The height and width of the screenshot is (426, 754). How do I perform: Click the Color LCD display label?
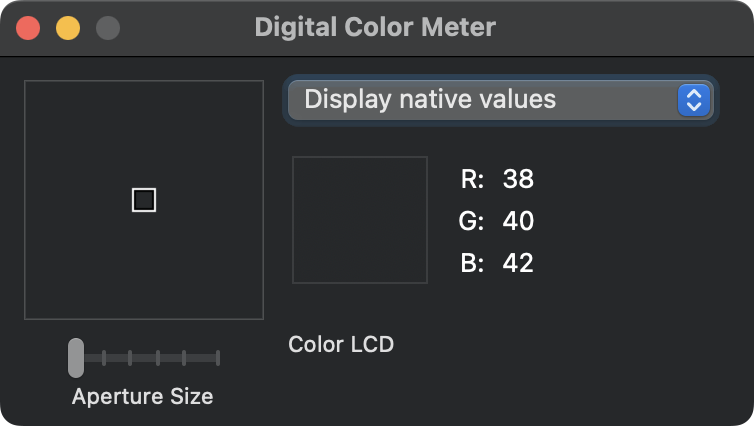pos(341,345)
